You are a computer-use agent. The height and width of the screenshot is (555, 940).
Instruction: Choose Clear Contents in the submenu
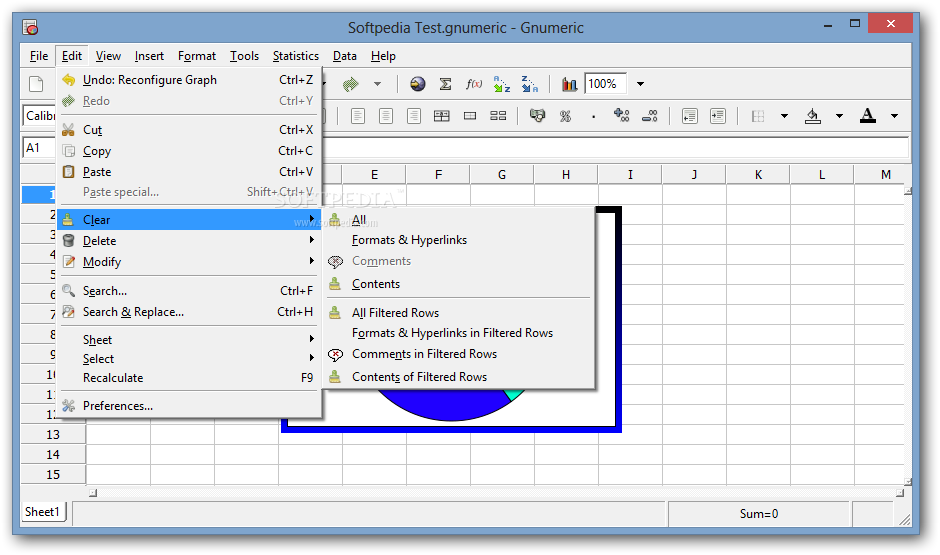459,283
